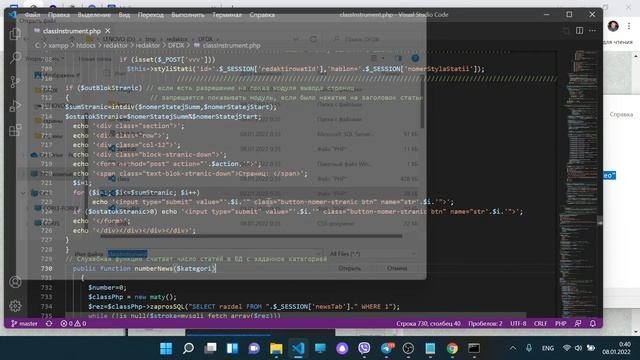Show hidden system tray icons chevron
This screenshot has height=360, width=640.
coord(513,348)
